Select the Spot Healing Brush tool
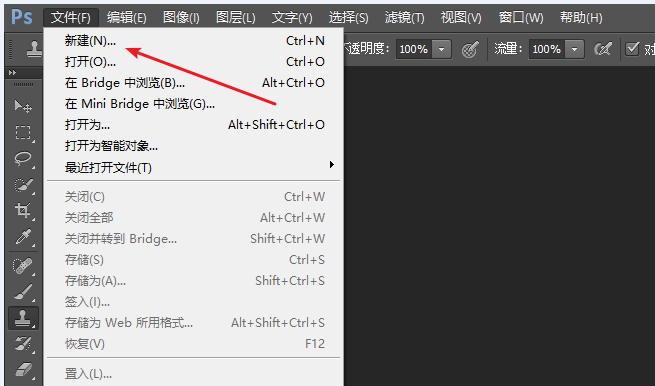 tap(23, 266)
